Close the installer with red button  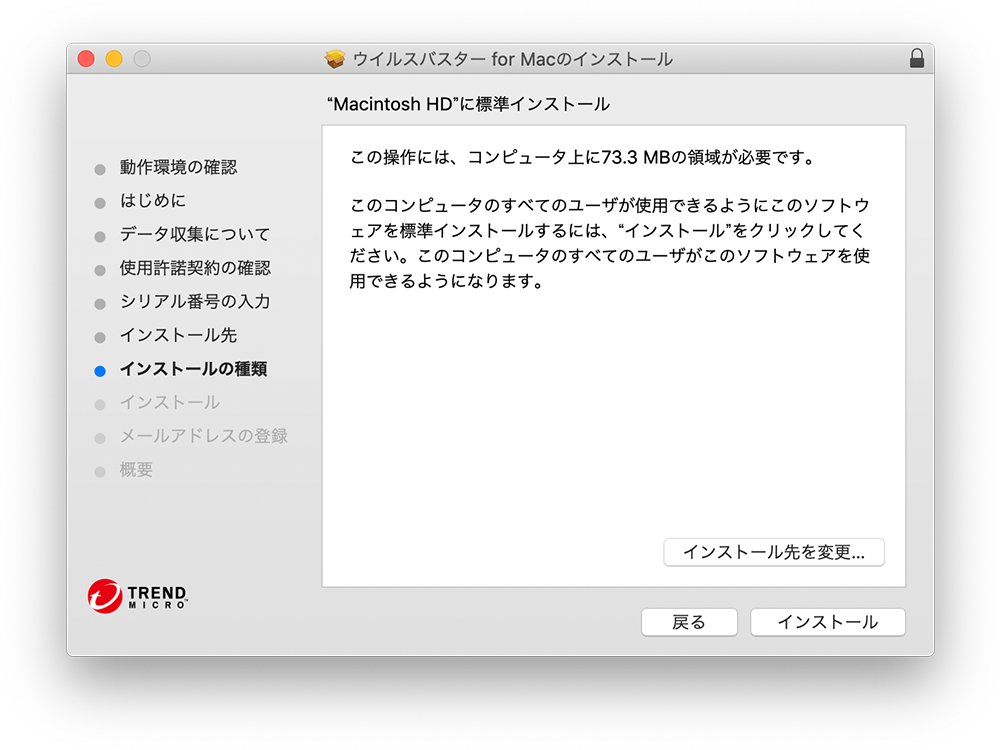tap(86, 59)
